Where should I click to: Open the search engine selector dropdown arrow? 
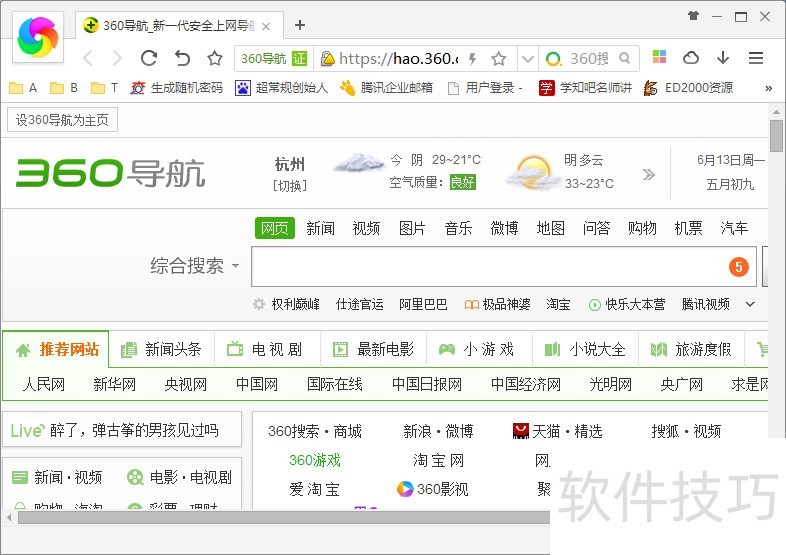point(530,59)
